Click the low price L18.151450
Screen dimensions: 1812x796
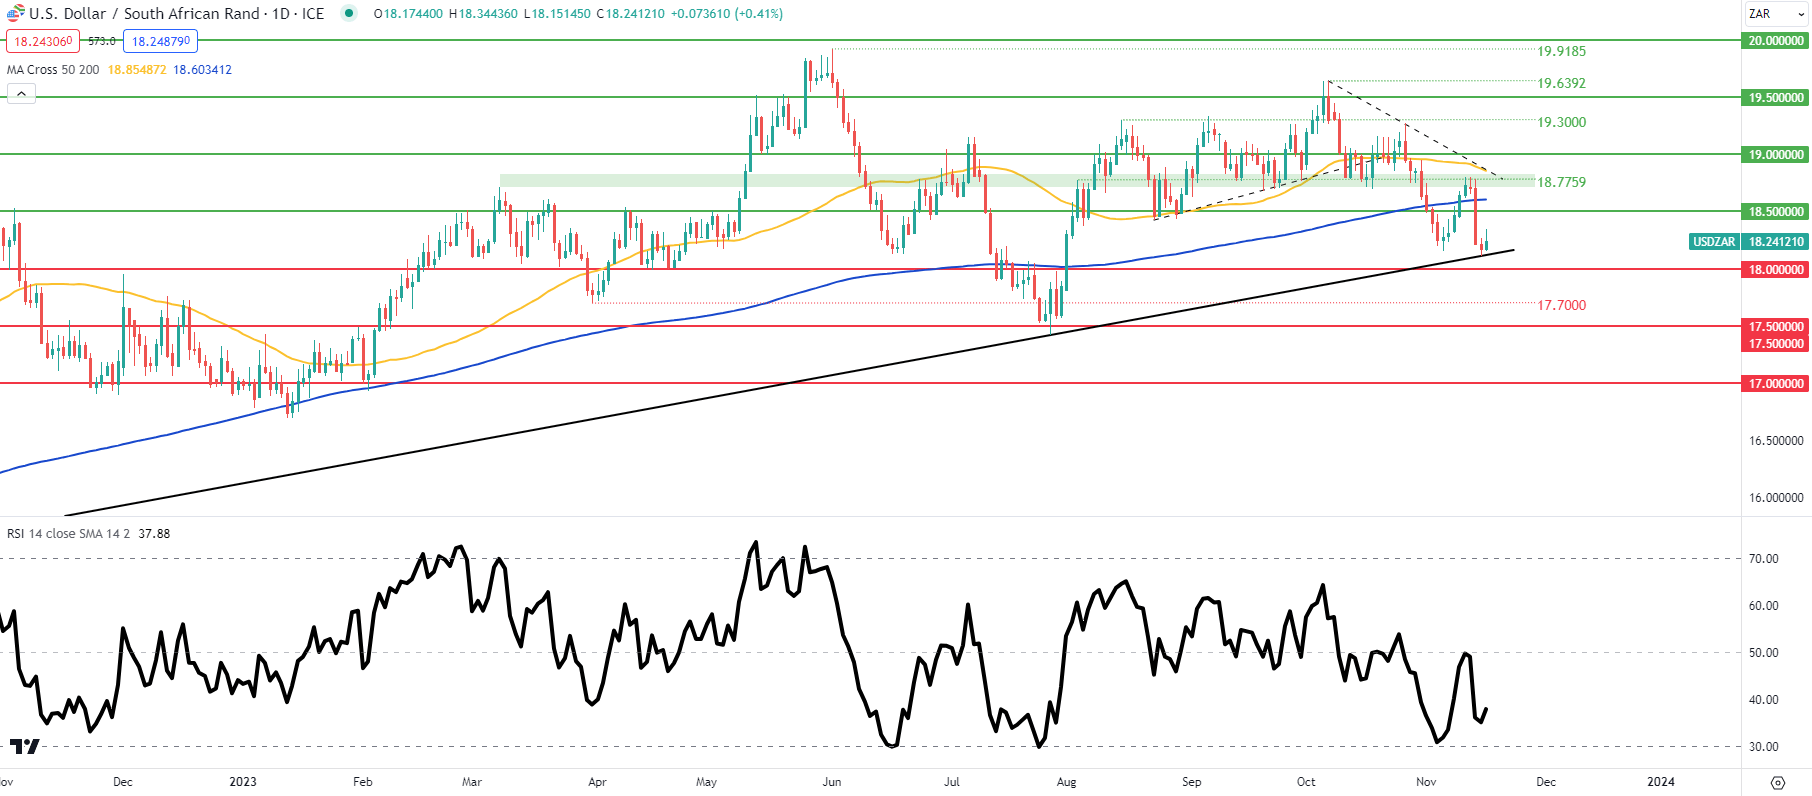(x=557, y=14)
